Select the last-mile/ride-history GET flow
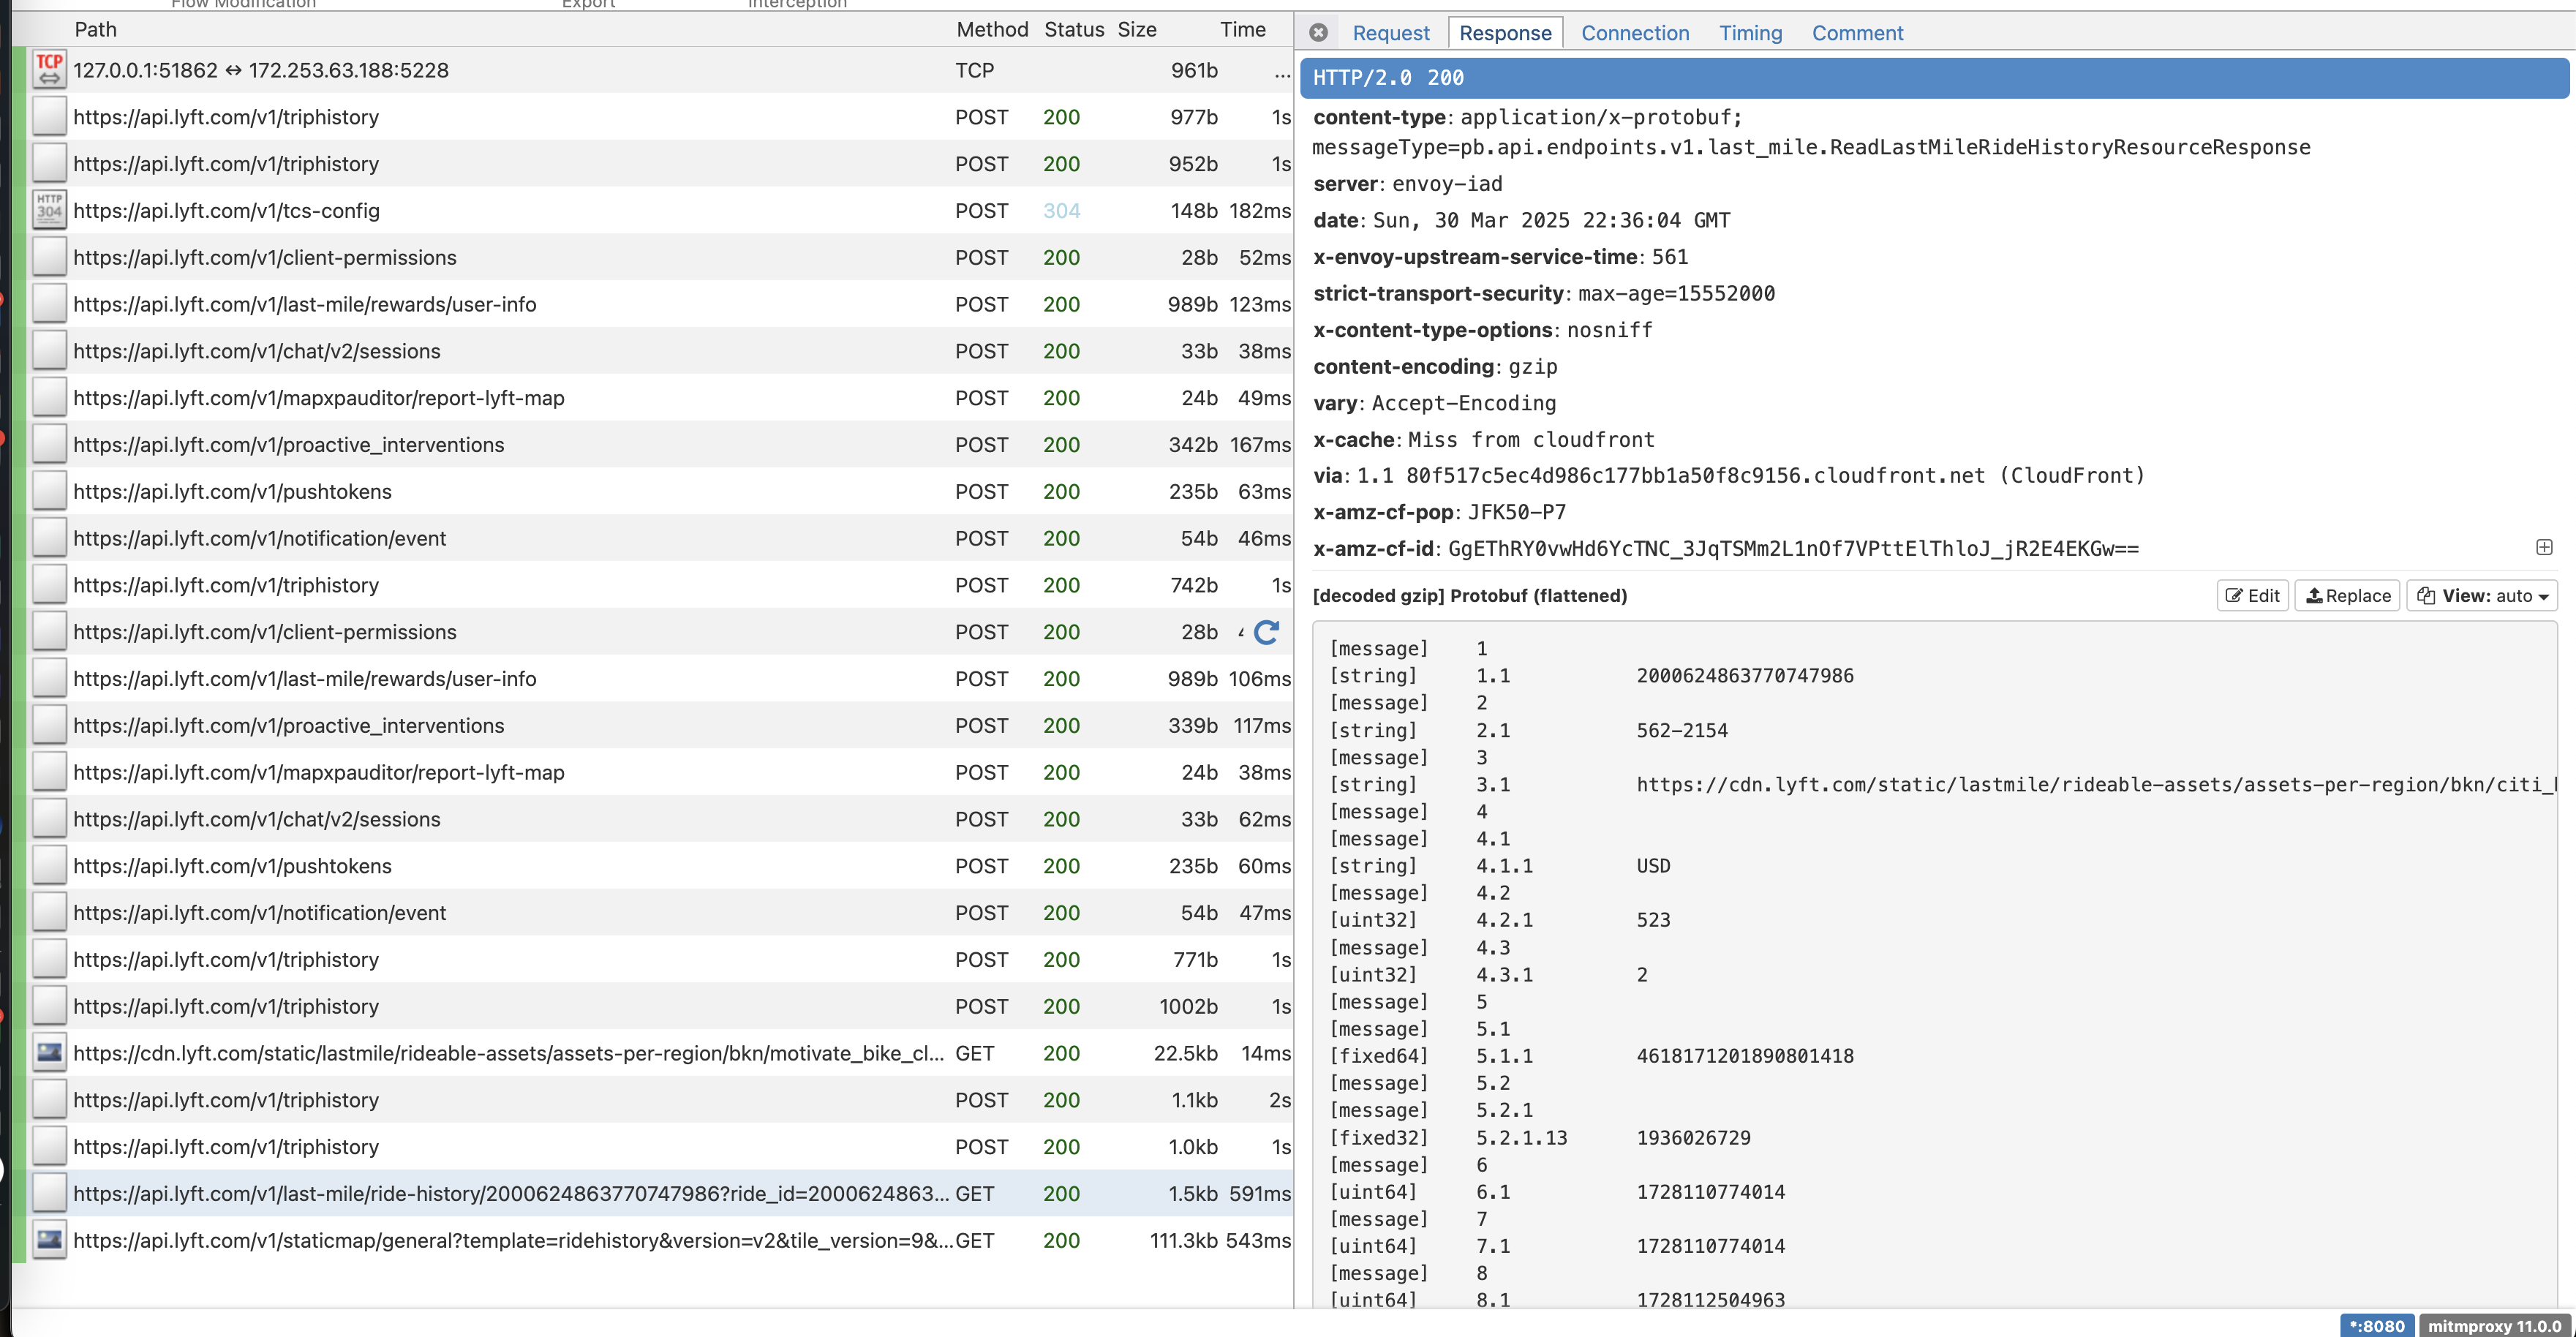The image size is (2576, 1337). pos(510,1193)
